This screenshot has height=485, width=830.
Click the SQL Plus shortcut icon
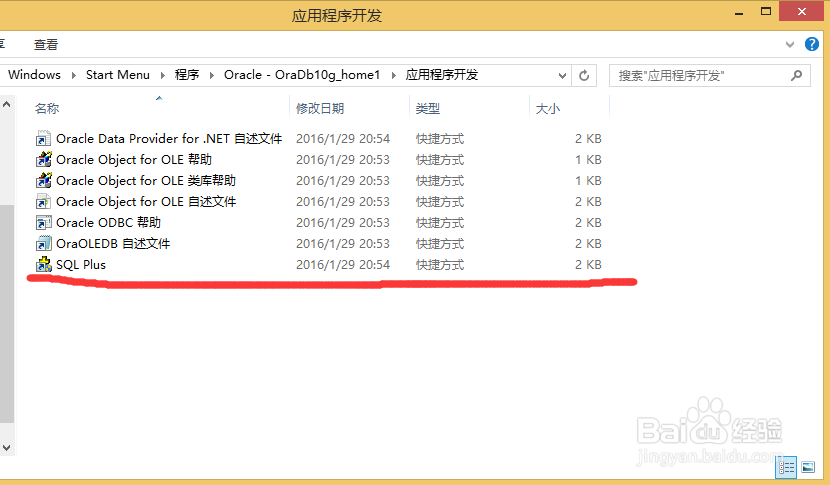click(x=43, y=264)
